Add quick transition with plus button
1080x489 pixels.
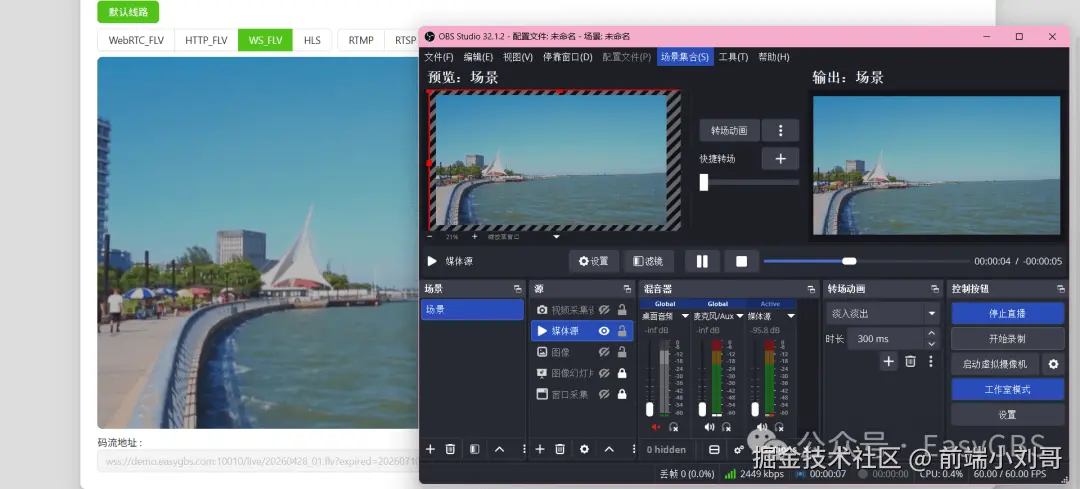tap(780, 158)
